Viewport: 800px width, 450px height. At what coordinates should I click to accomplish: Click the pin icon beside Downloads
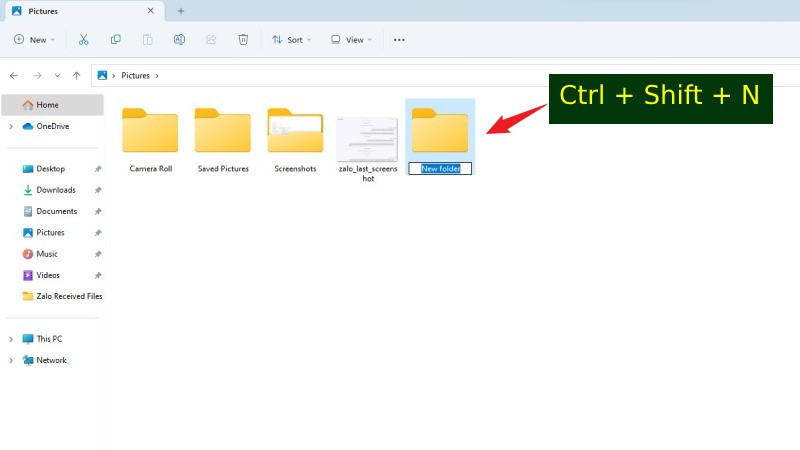[97, 190]
